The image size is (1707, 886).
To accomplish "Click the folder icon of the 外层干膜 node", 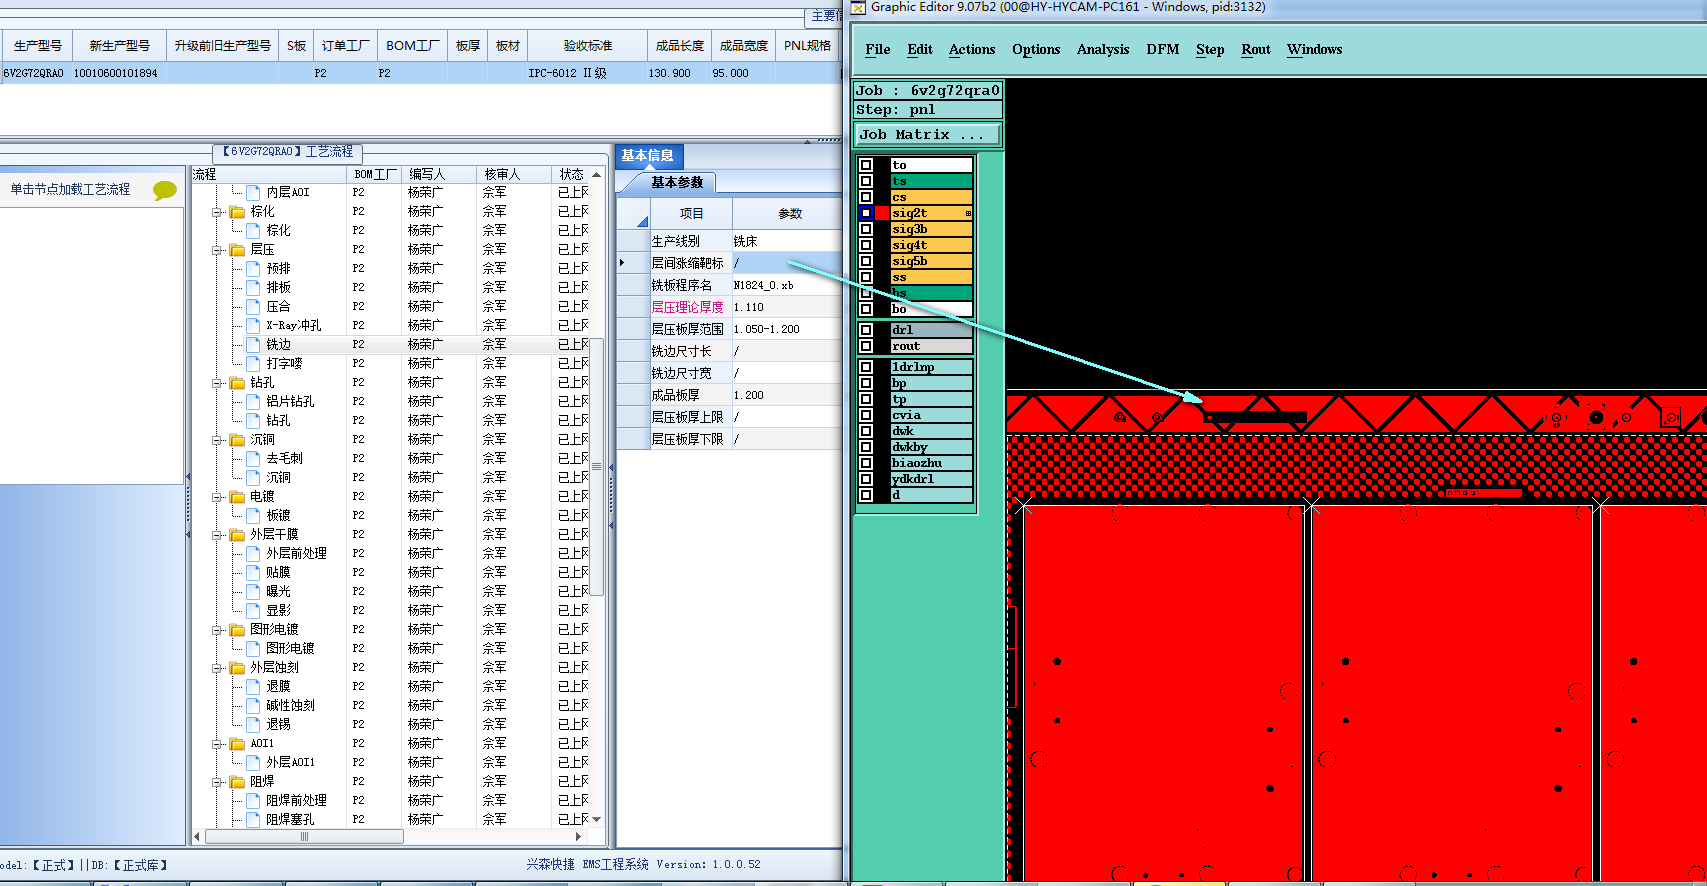I will [x=237, y=535].
